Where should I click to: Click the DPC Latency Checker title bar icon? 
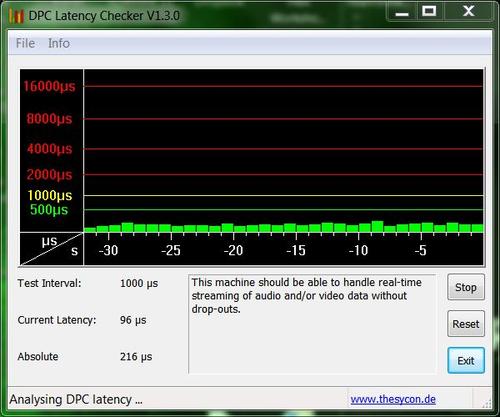[16, 16]
